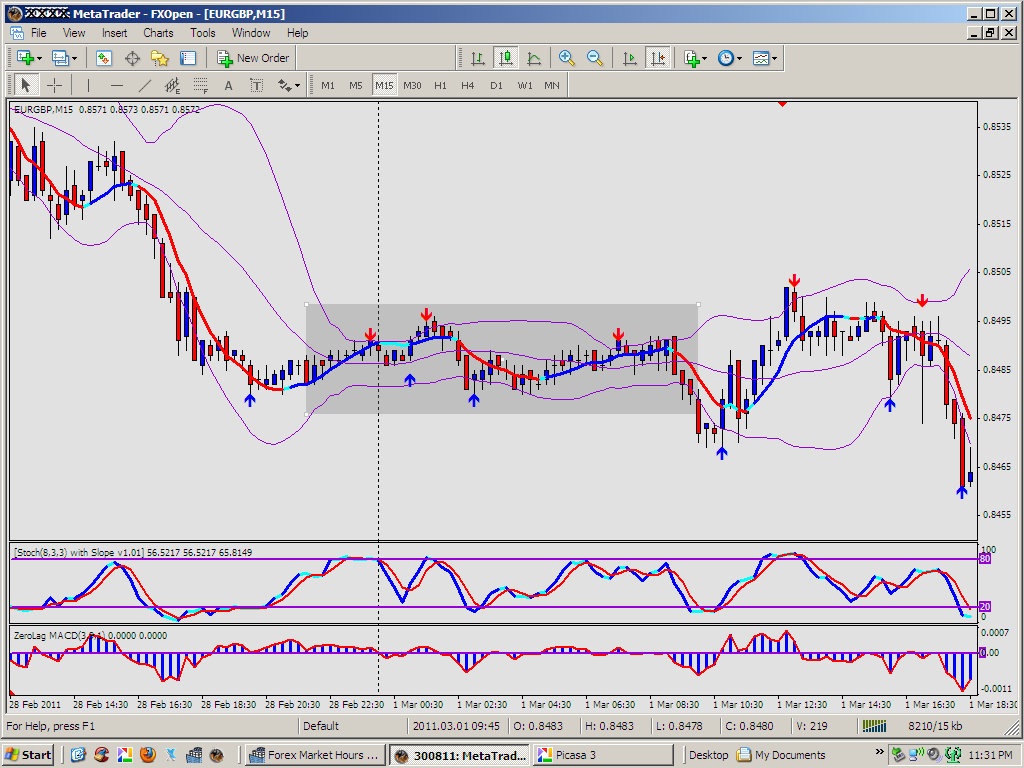Screen dimensions: 1024x768
Task: Select the text tool A
Action: pyautogui.click(x=229, y=86)
